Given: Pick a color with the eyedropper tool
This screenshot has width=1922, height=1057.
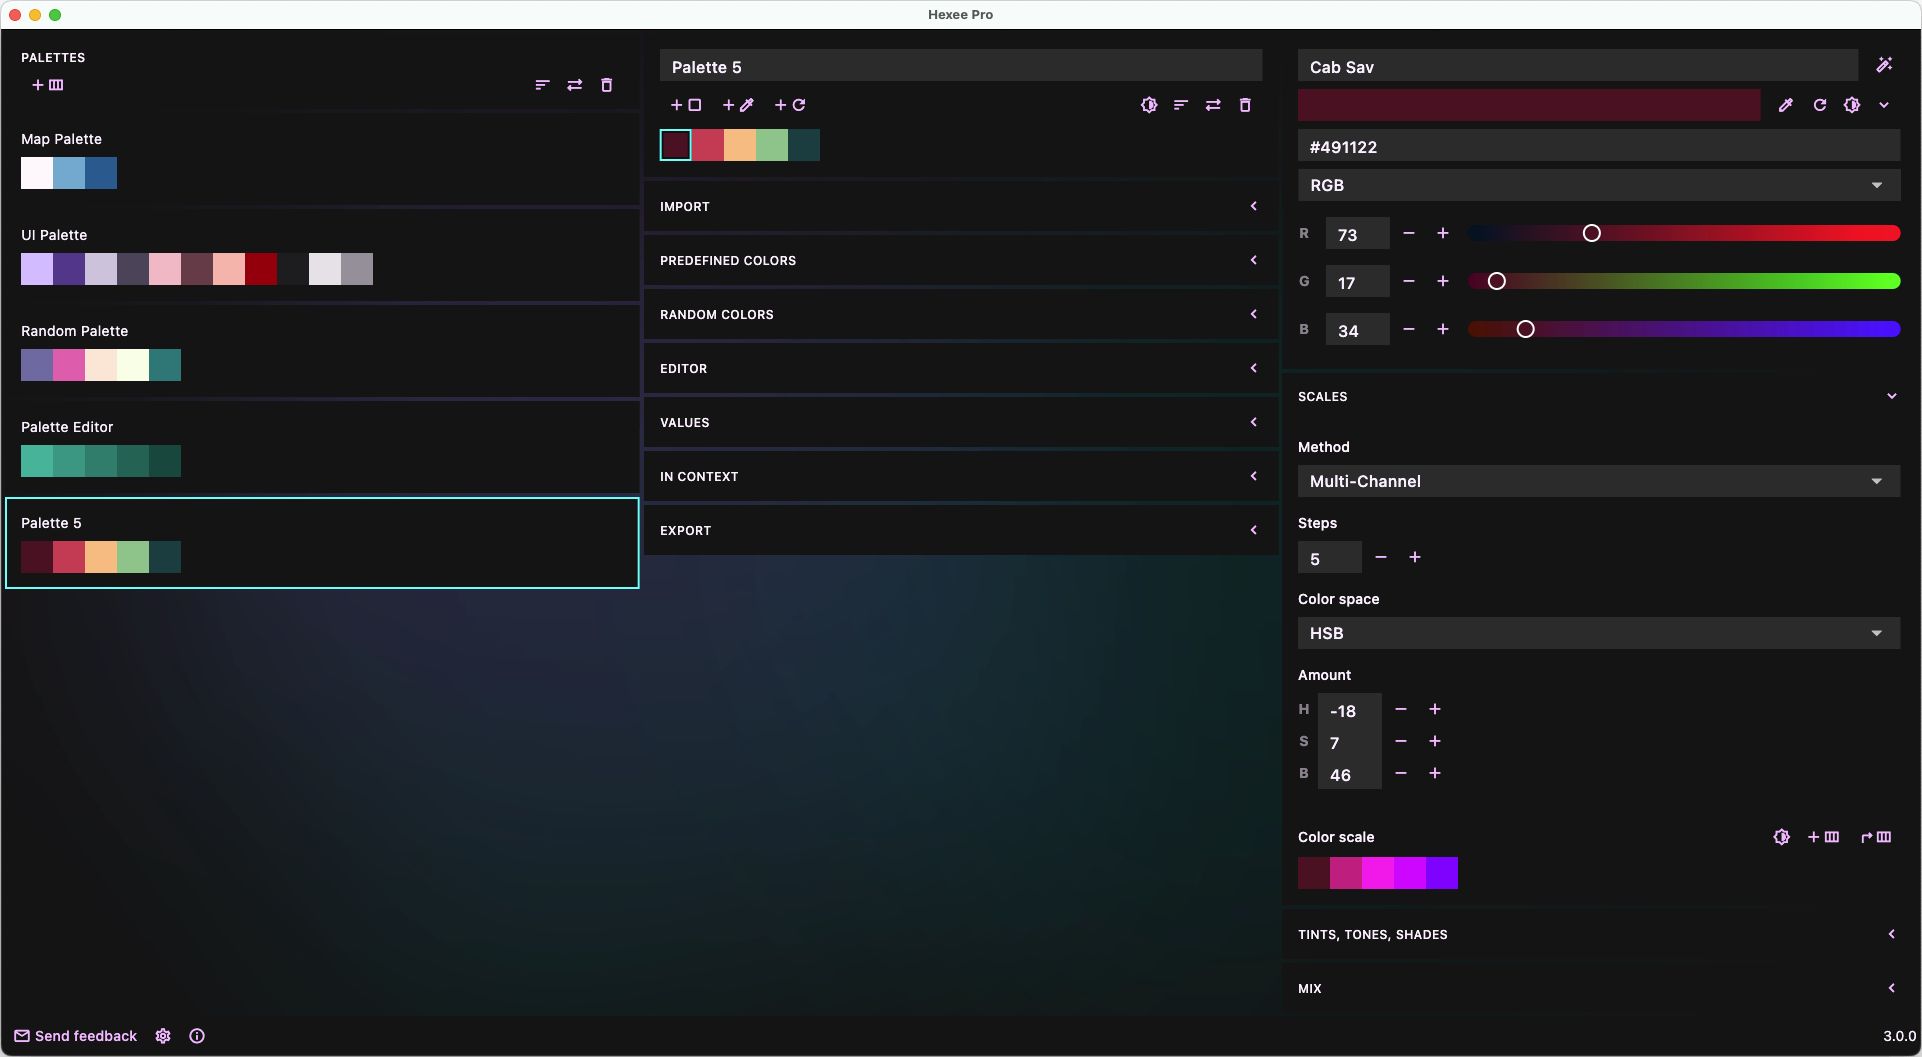Looking at the screenshot, I should 1788,105.
